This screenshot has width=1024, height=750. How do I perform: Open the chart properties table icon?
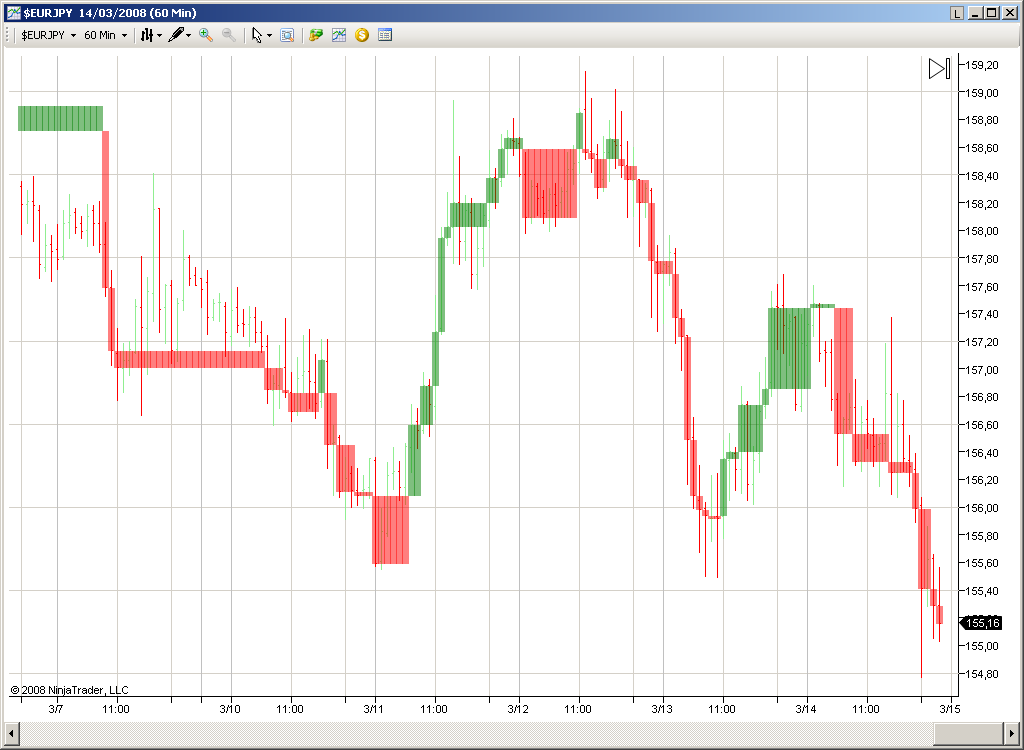pyautogui.click(x=385, y=35)
